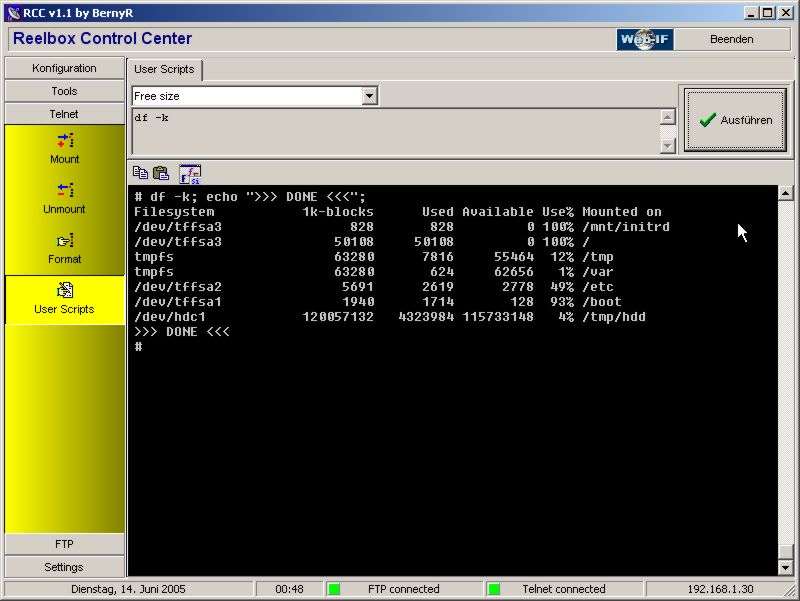800x601 pixels.
Task: Click the /dev/hdc1 filesystem entry
Action: point(170,317)
